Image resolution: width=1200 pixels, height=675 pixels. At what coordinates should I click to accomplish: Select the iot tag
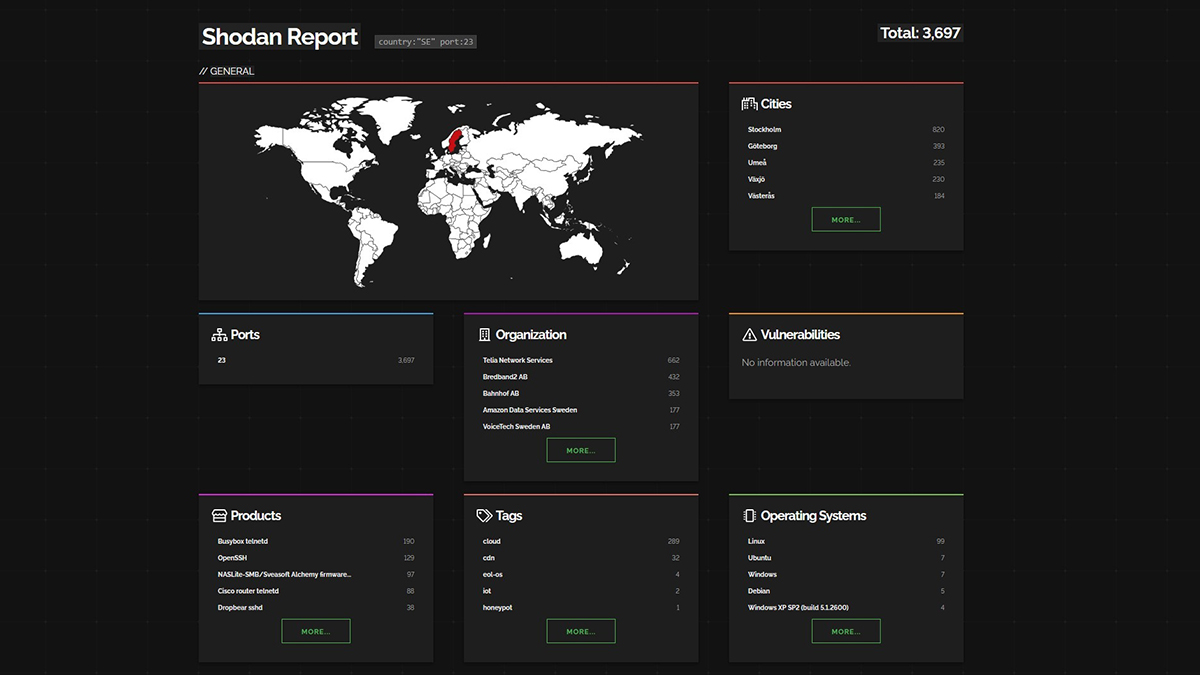pos(487,591)
